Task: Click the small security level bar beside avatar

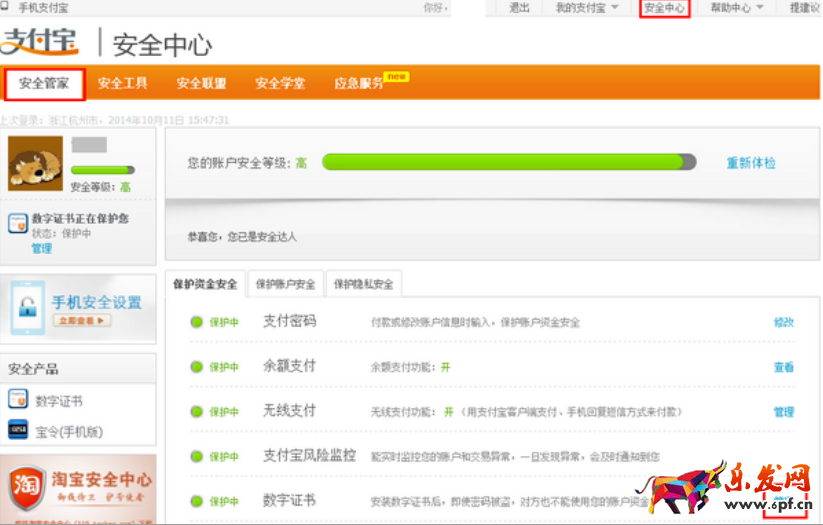Action: 103,170
